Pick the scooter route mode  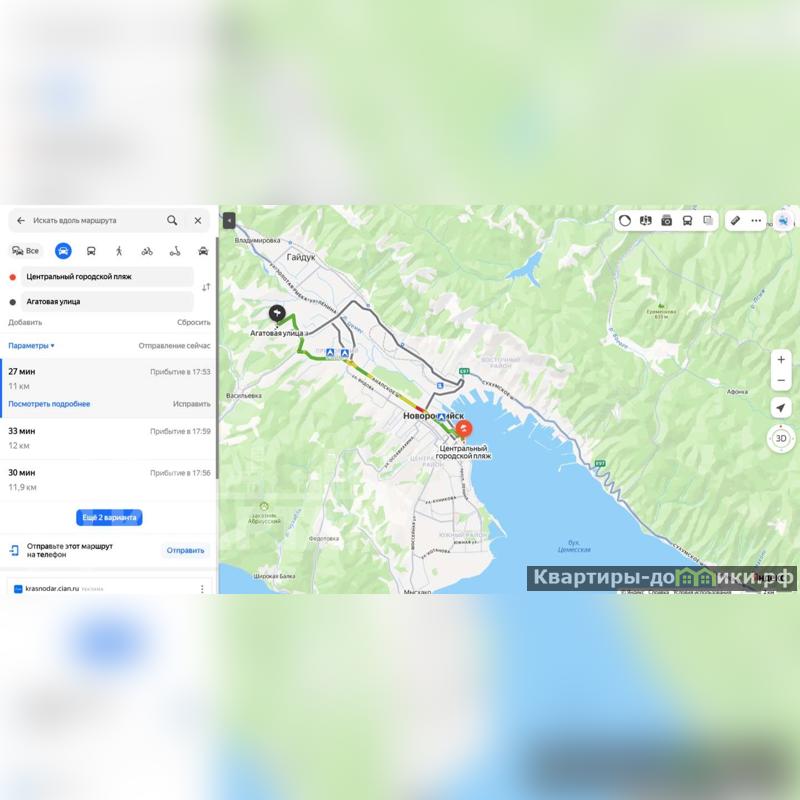coord(175,251)
